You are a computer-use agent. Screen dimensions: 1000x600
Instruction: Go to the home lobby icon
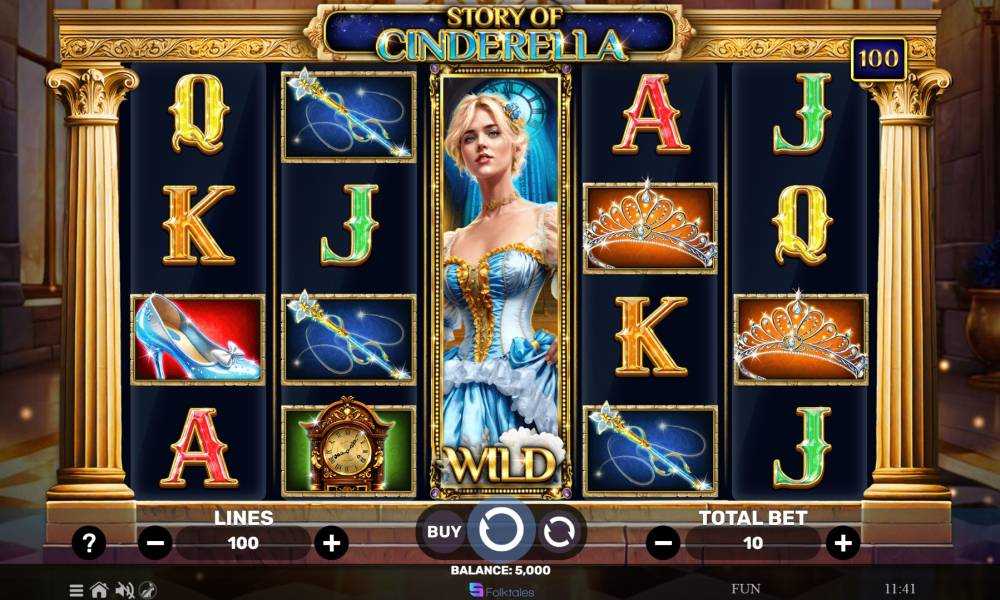(x=99, y=590)
